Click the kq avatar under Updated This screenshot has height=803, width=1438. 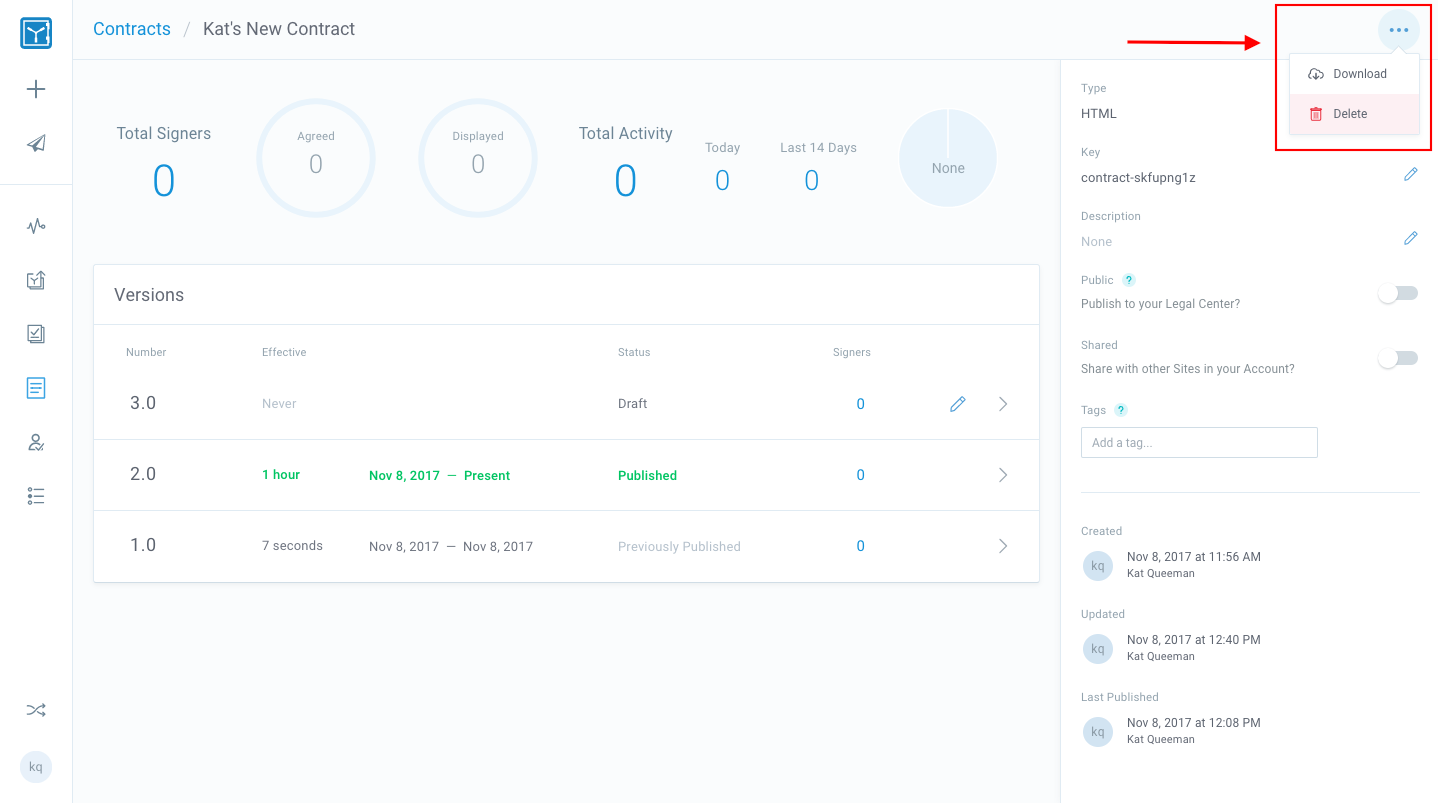[1098, 648]
